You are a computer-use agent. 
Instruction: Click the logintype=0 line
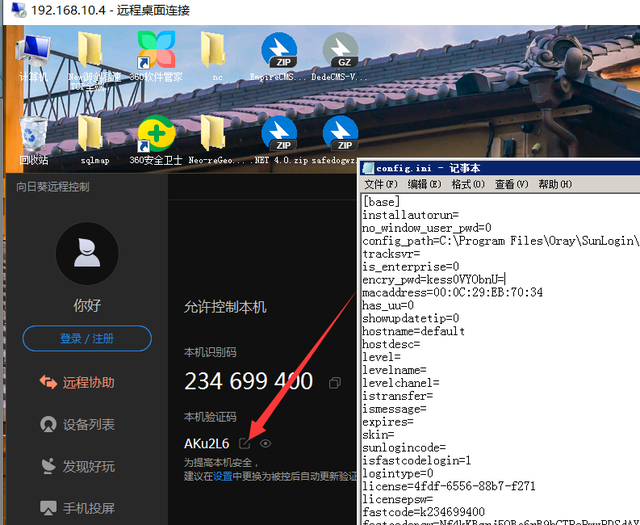398,474
